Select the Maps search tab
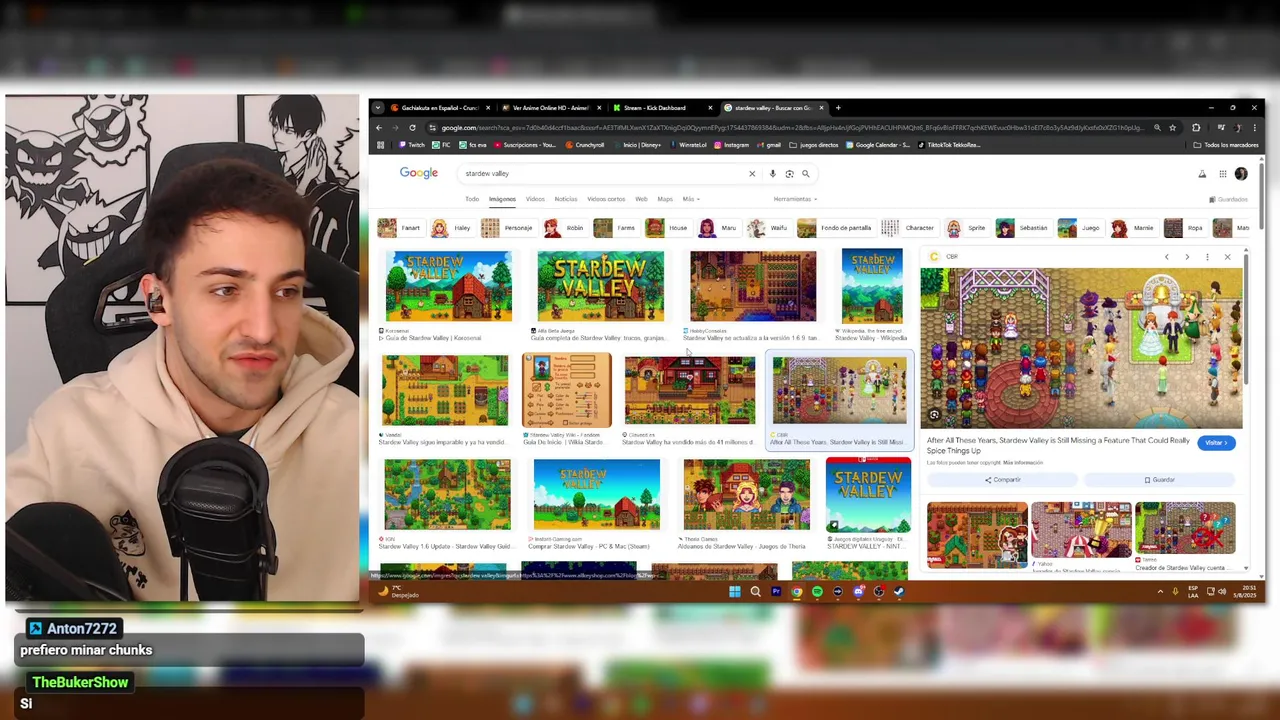 tap(665, 199)
